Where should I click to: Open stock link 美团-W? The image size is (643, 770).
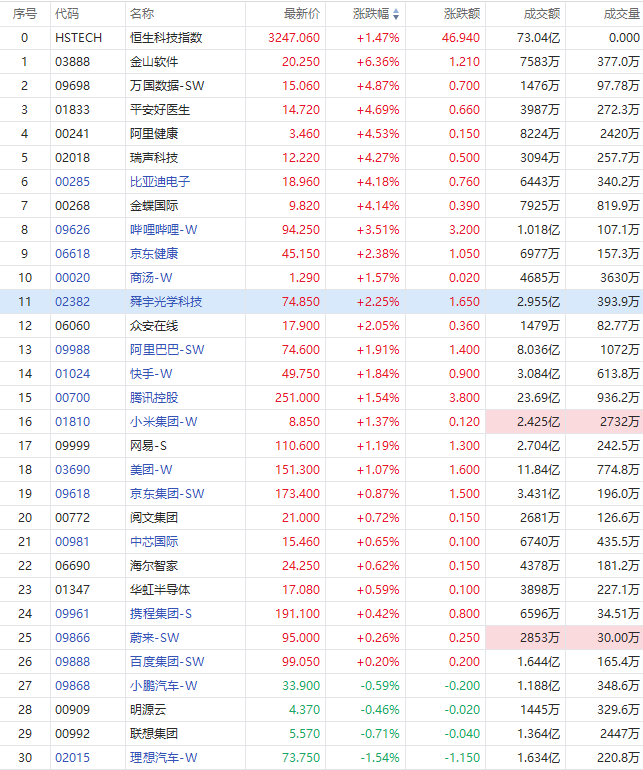[x=151, y=470]
